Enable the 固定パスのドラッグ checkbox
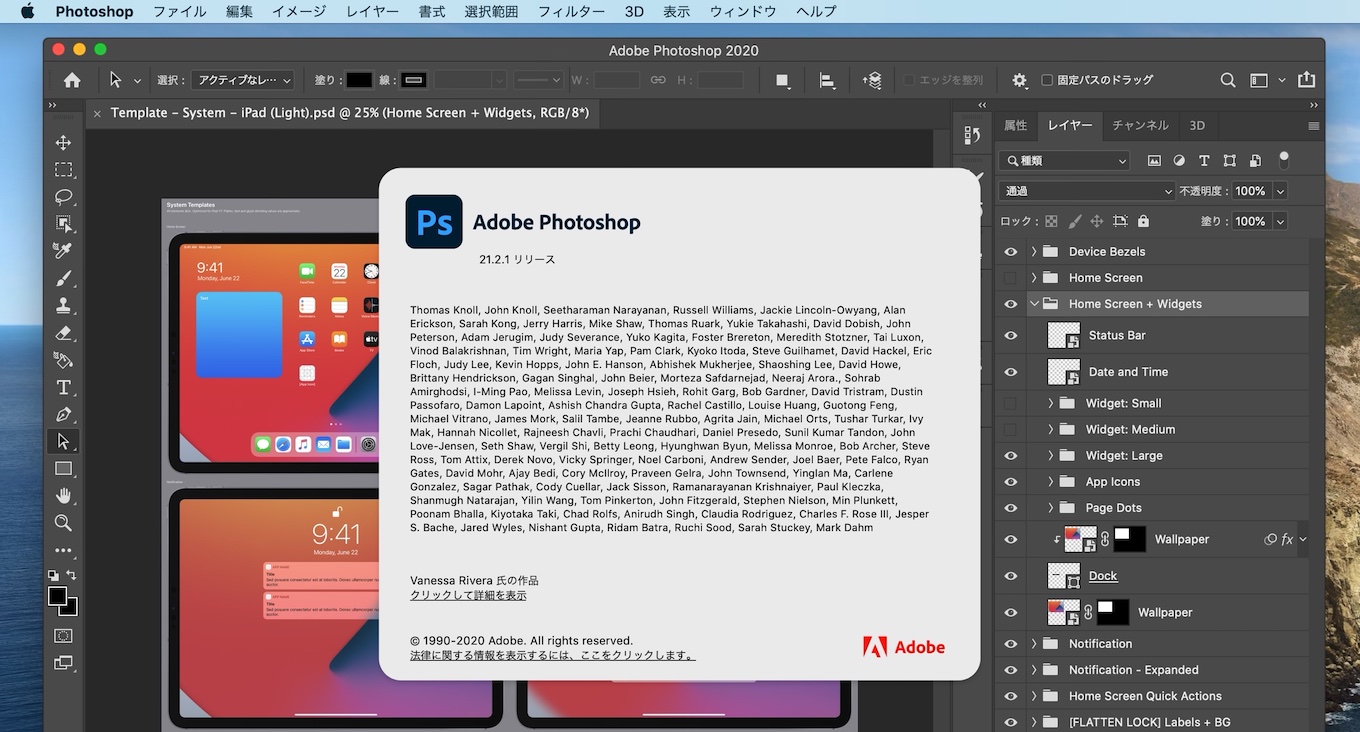Image resolution: width=1360 pixels, height=732 pixels. (x=1047, y=80)
